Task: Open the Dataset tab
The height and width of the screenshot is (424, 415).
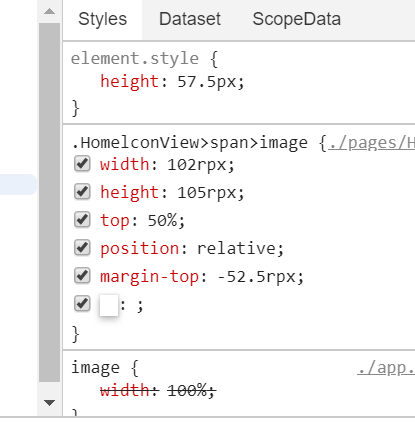Action: pyautogui.click(x=190, y=19)
